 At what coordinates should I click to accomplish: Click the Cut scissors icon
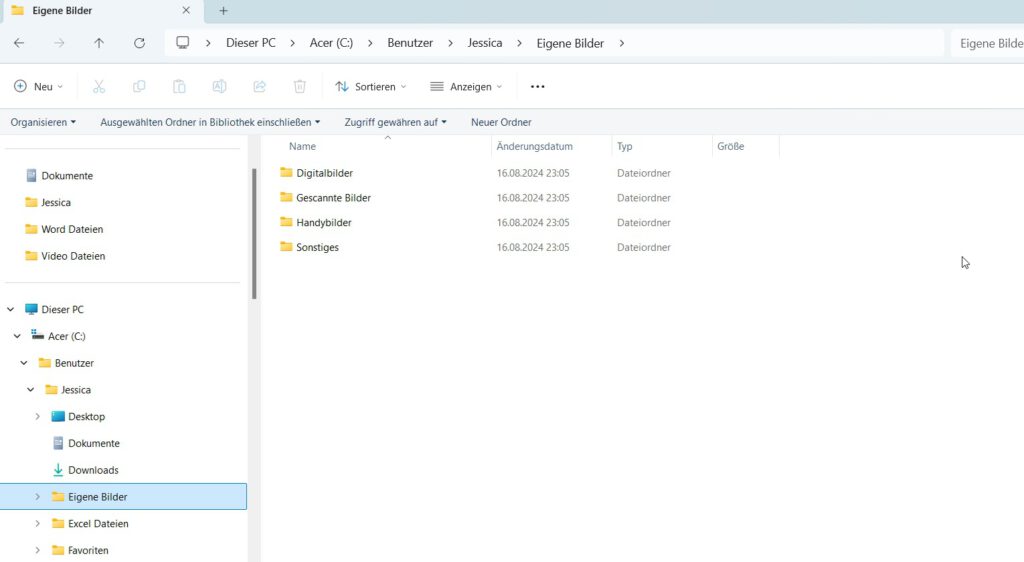tap(99, 86)
